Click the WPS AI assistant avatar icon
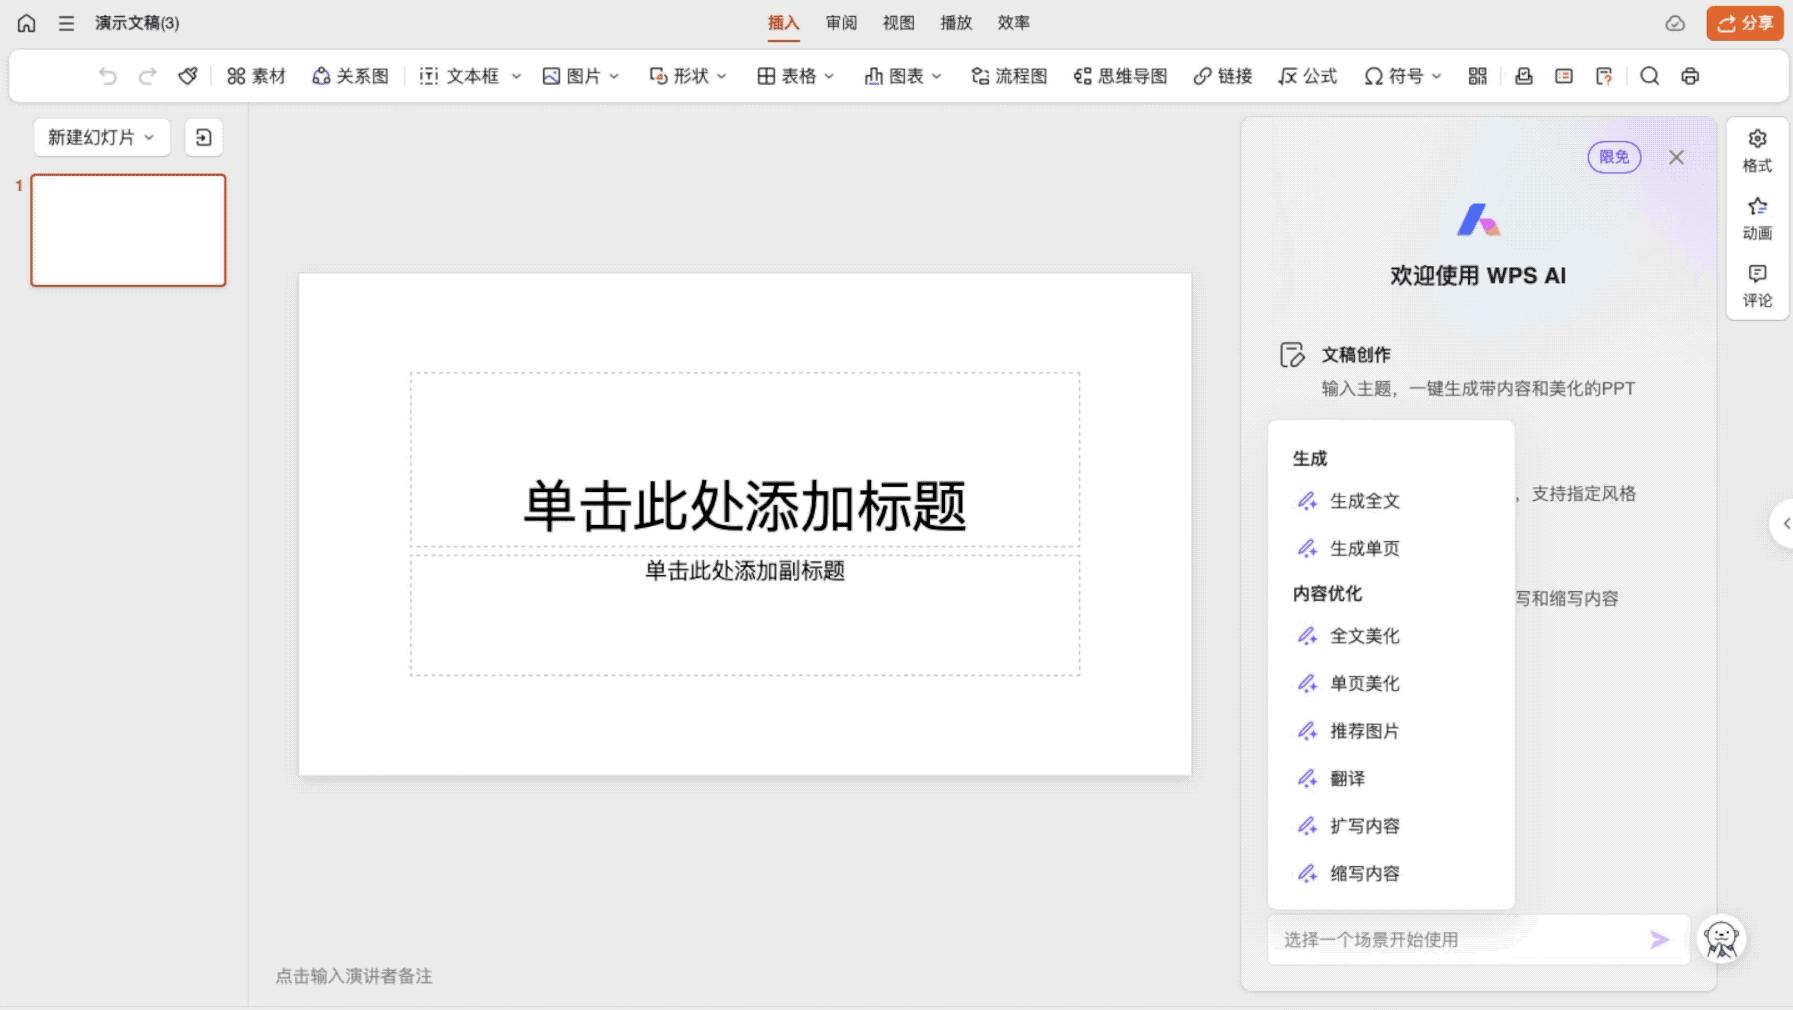The width and height of the screenshot is (1793, 1010). coord(1721,939)
